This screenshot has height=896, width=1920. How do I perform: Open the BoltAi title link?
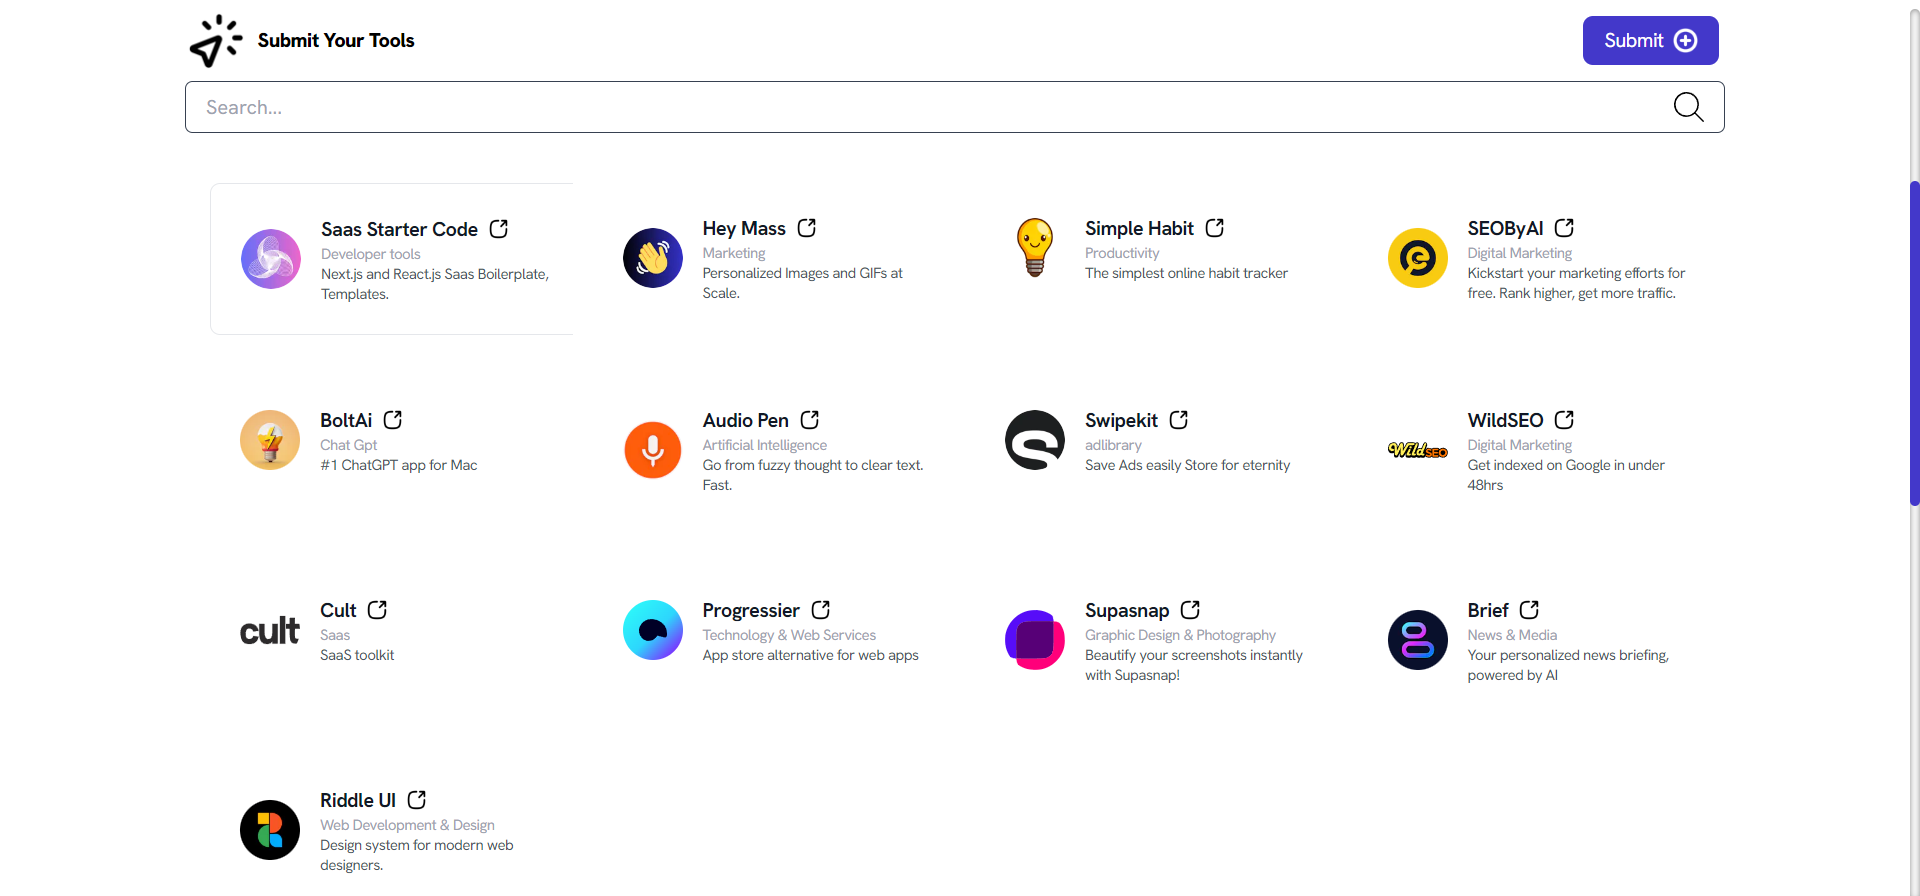346,420
